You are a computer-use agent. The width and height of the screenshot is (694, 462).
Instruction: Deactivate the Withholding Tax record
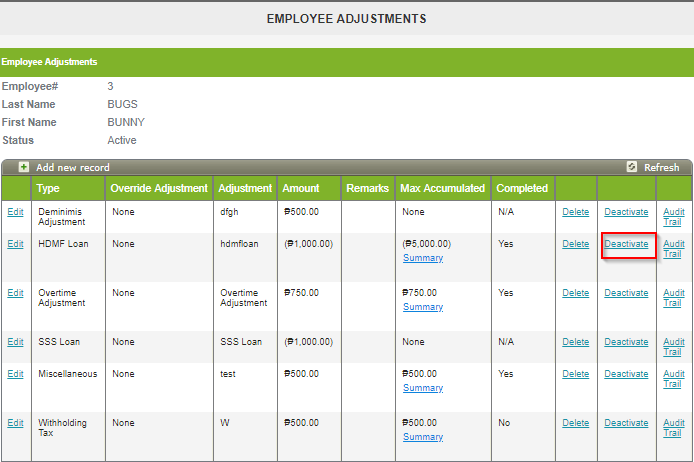[x=626, y=423]
